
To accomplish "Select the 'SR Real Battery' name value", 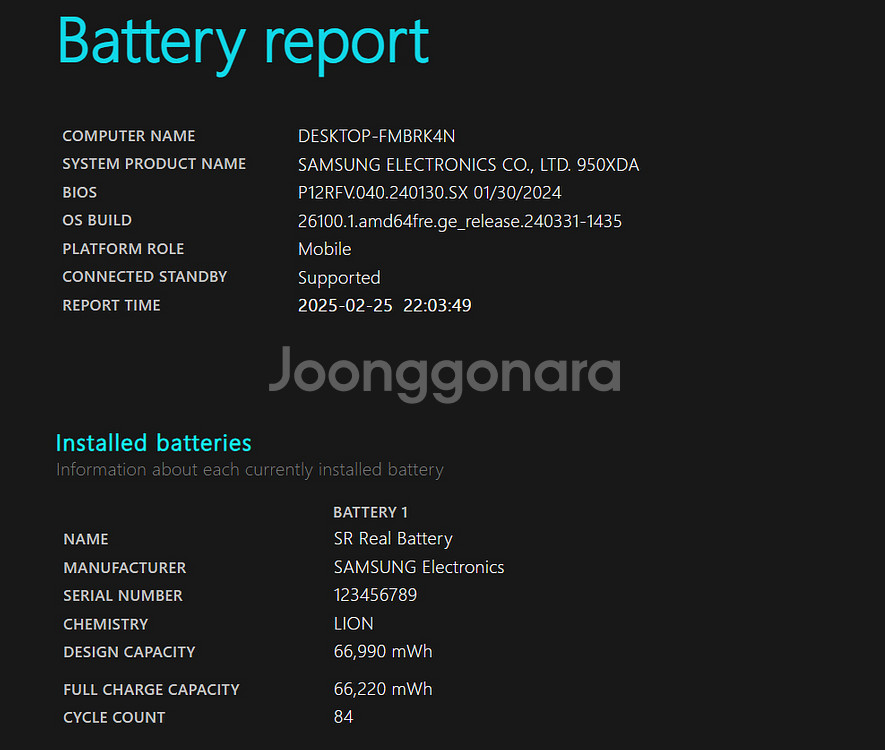I will pyautogui.click(x=393, y=539).
